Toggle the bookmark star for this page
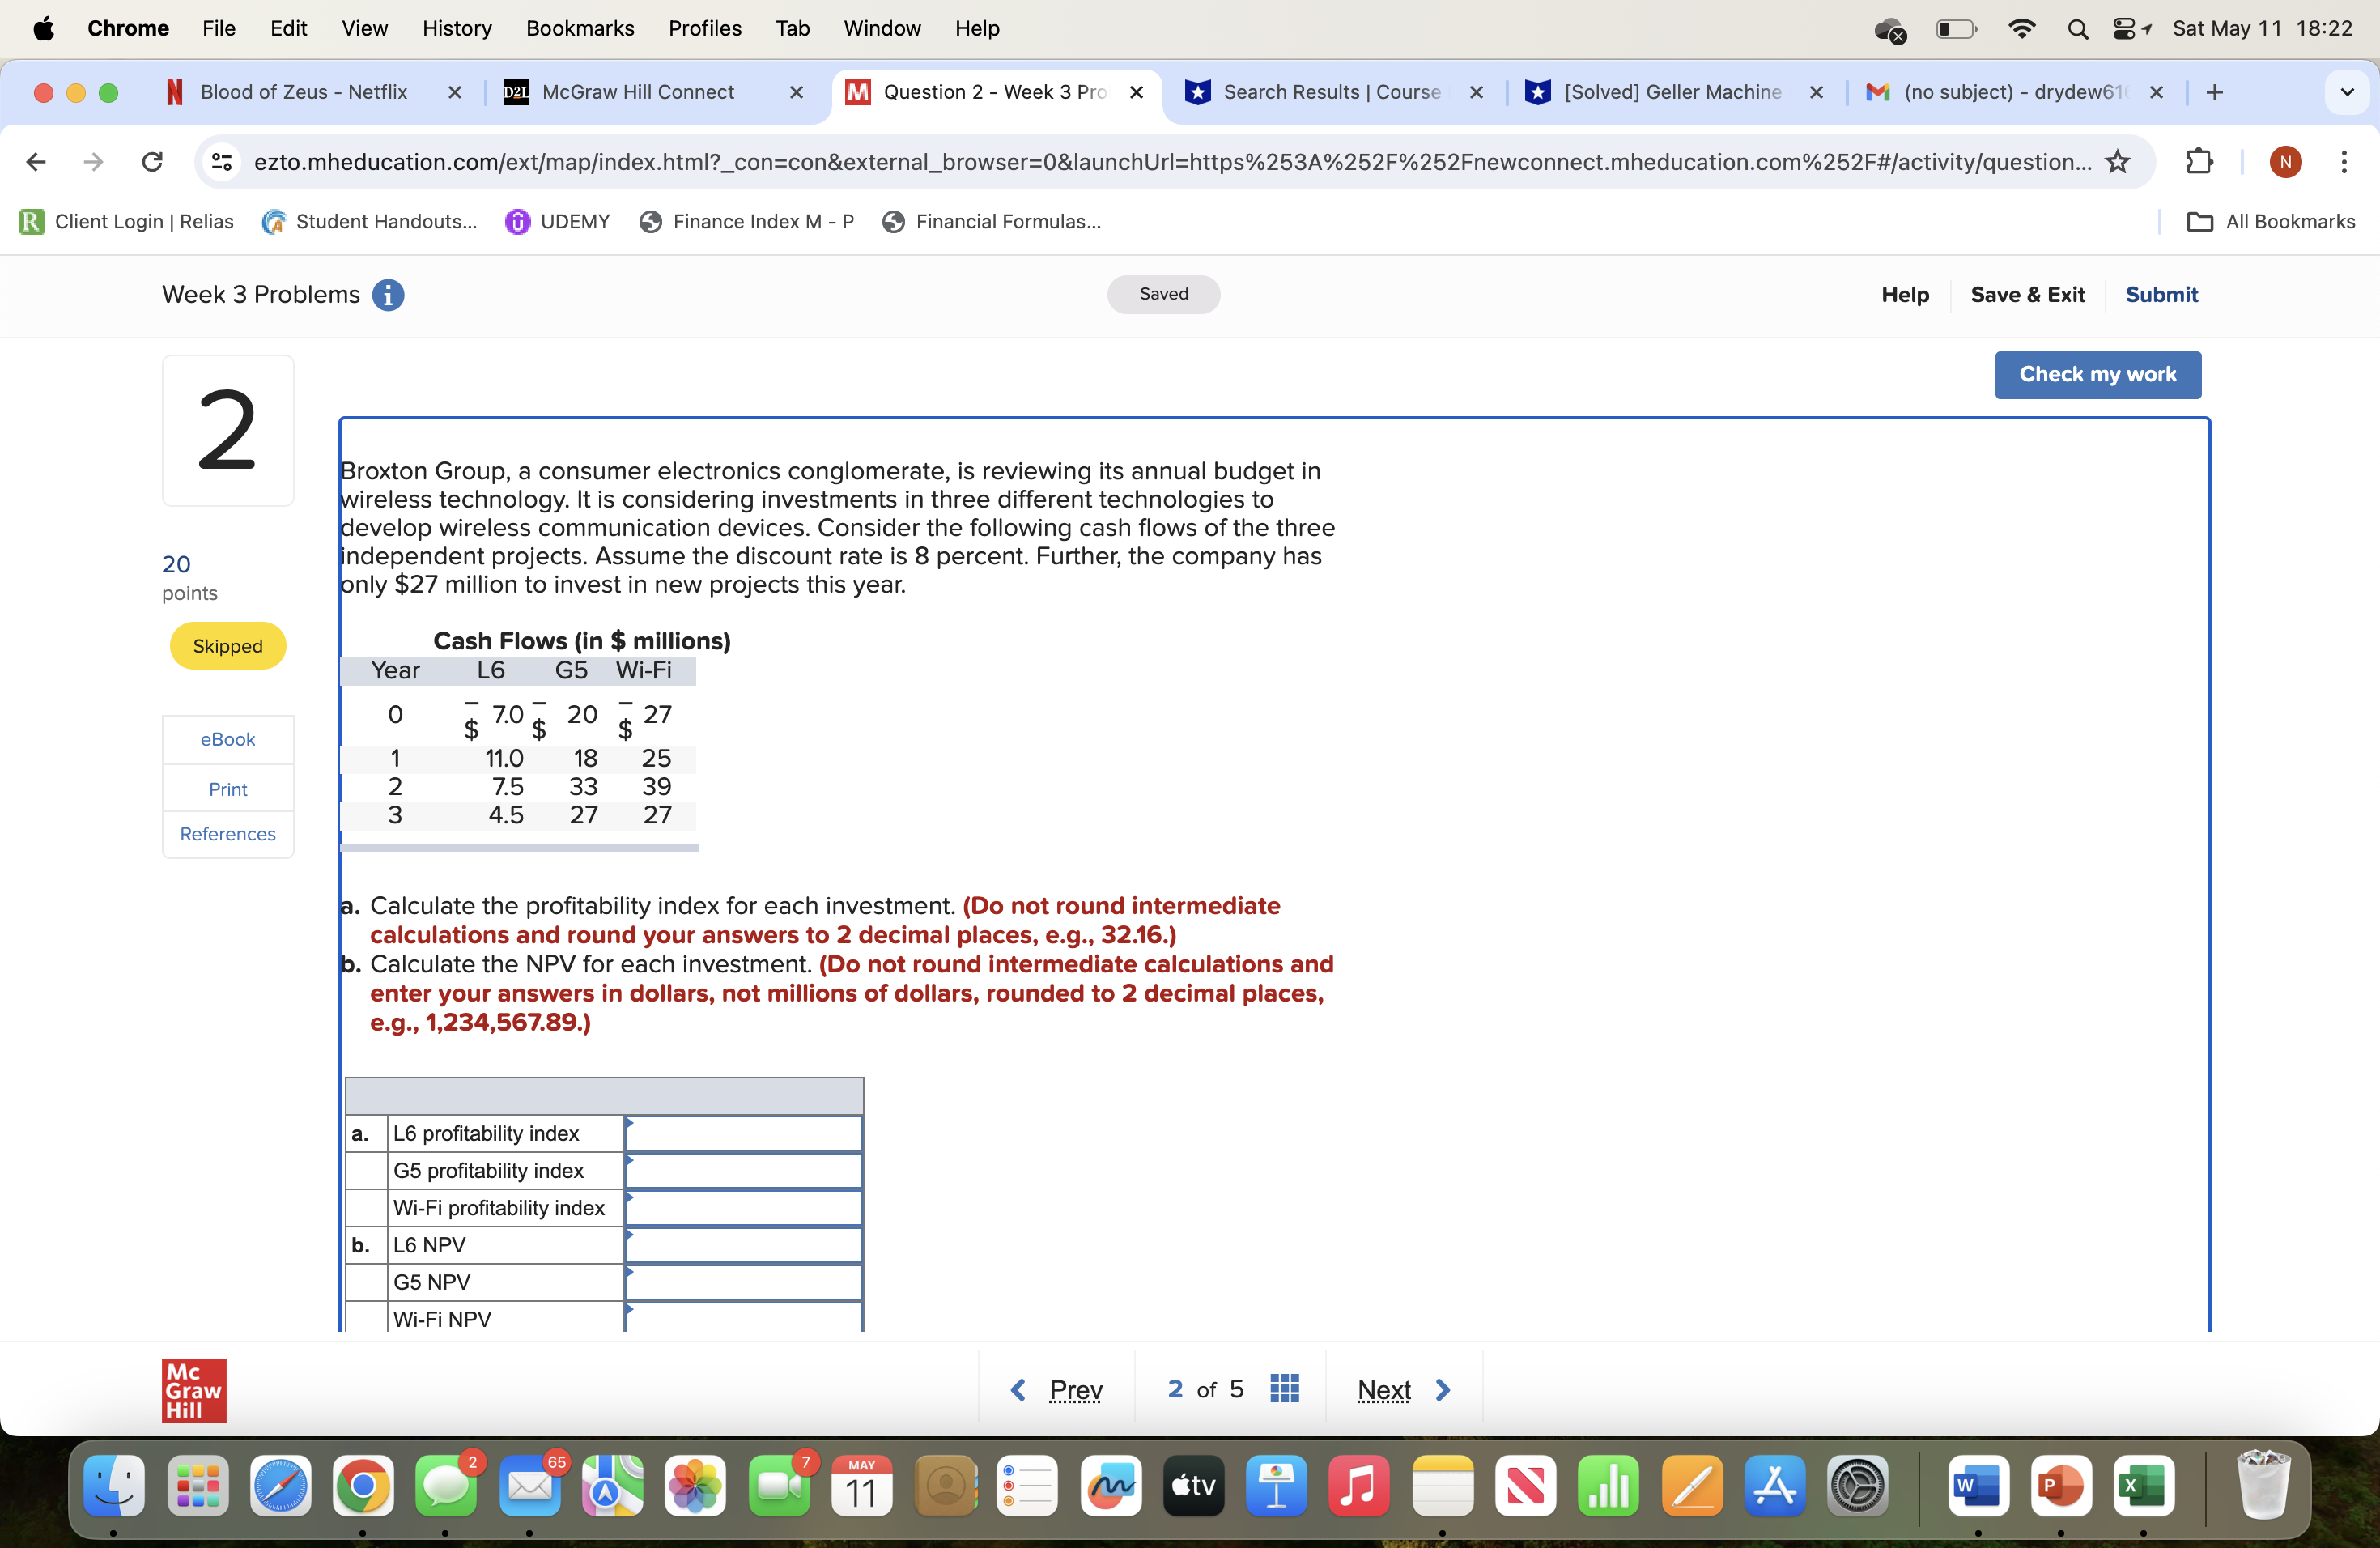The width and height of the screenshot is (2380, 1548). [2118, 162]
